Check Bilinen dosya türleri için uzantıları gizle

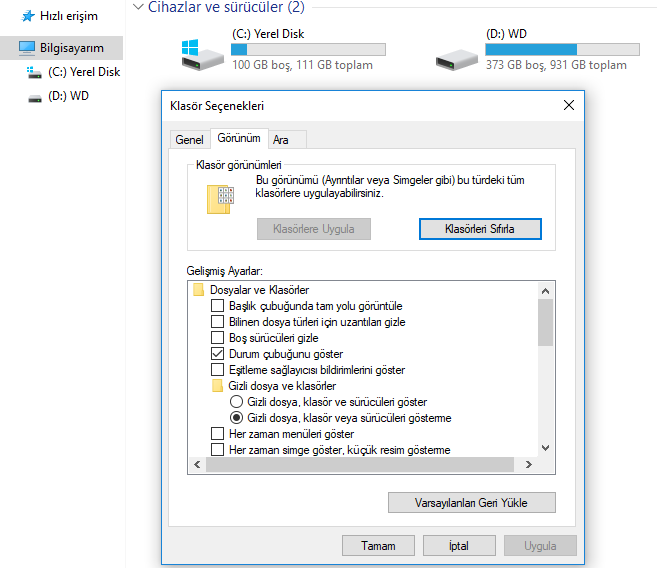click(217, 322)
